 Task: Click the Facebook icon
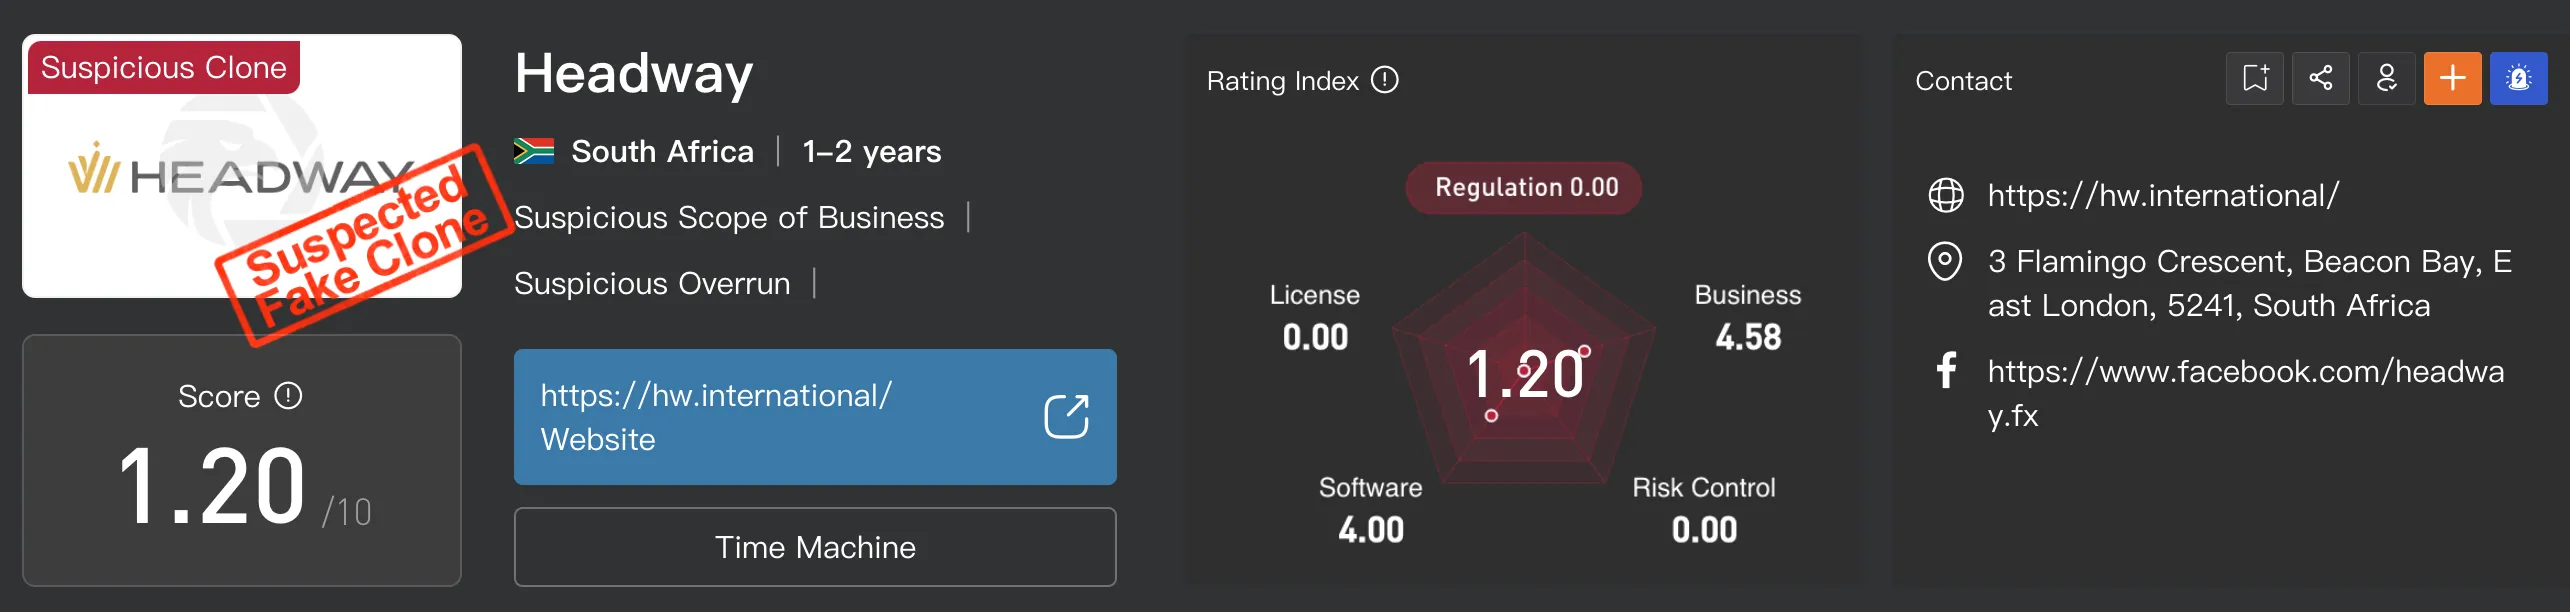[x=1946, y=370]
